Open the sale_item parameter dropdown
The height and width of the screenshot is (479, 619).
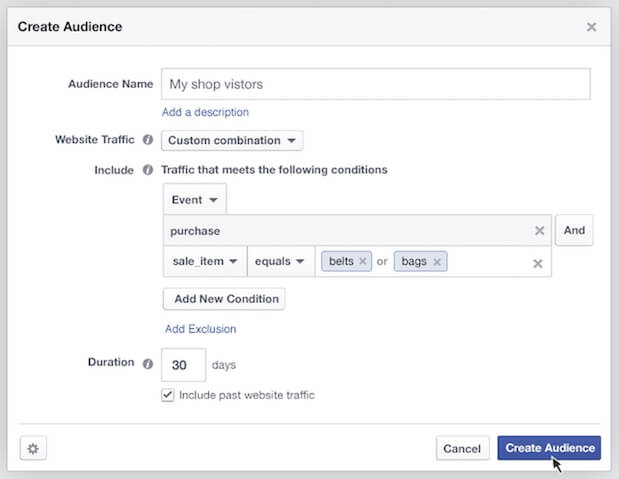point(204,262)
